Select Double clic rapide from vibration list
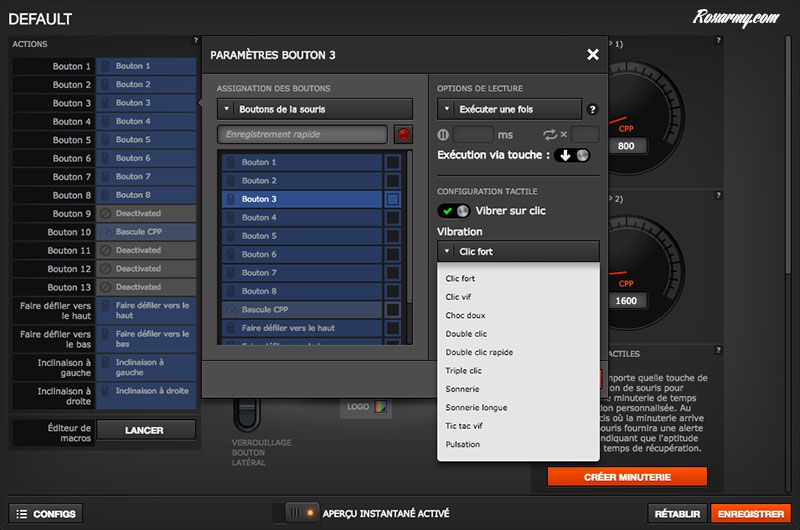This screenshot has height=530, width=800. click(x=479, y=352)
